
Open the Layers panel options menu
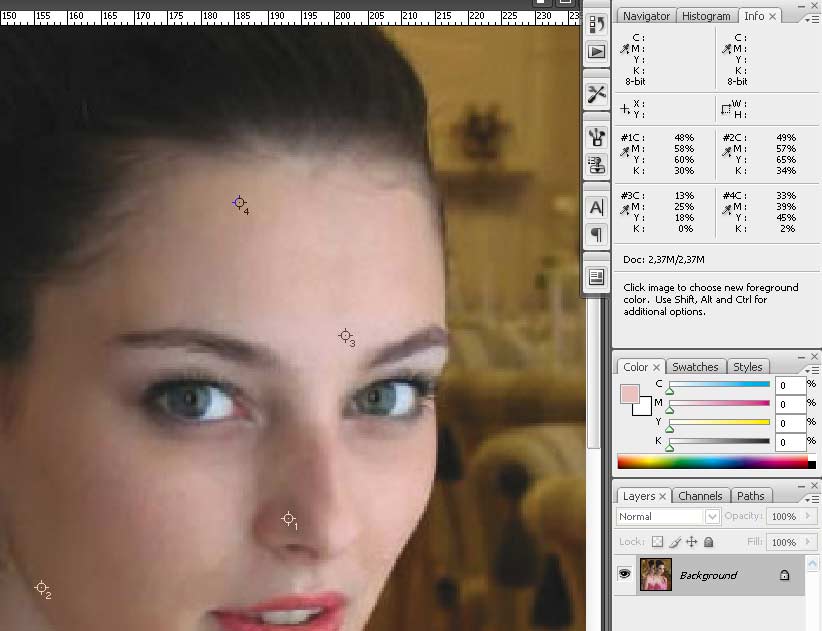click(812, 499)
